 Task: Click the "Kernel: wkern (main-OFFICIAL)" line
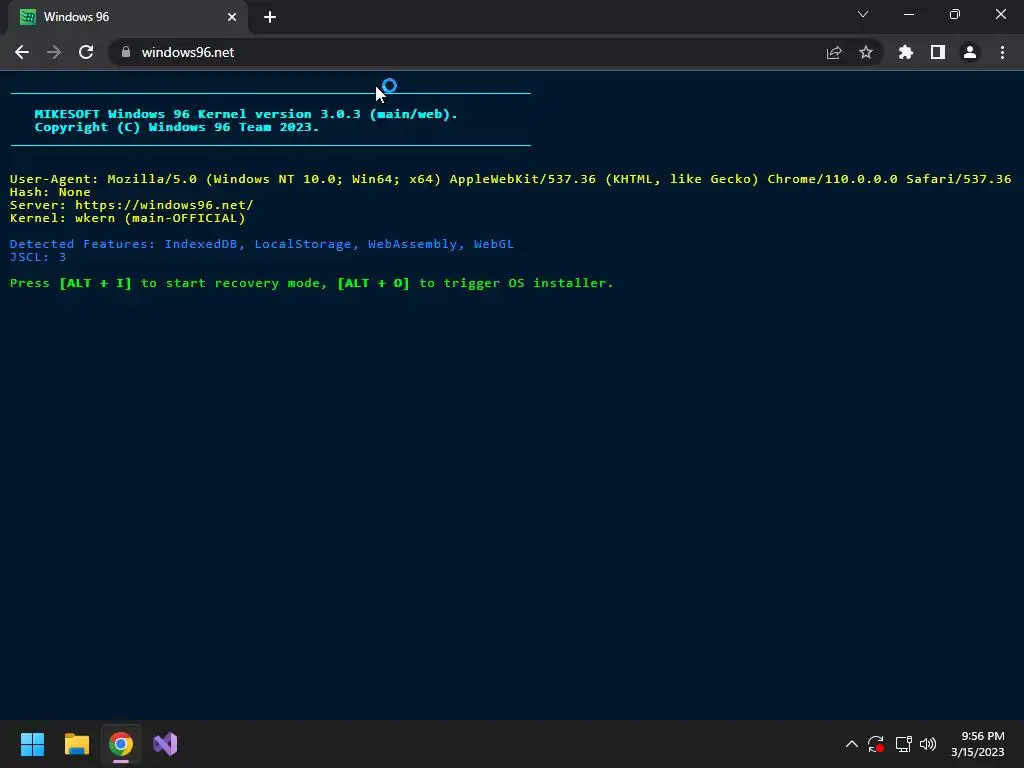(x=128, y=218)
